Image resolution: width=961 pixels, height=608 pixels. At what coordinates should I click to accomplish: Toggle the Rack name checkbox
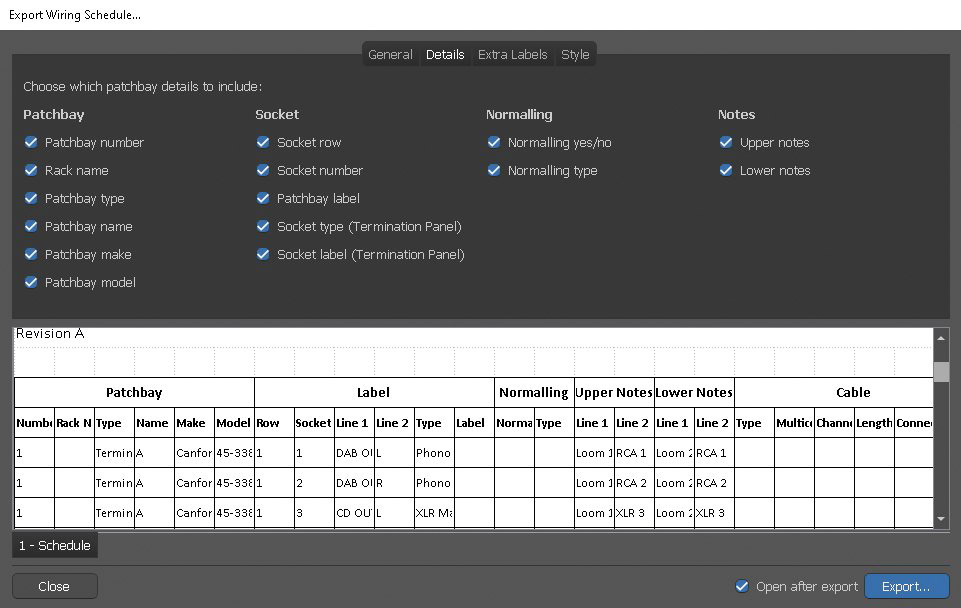tap(31, 171)
